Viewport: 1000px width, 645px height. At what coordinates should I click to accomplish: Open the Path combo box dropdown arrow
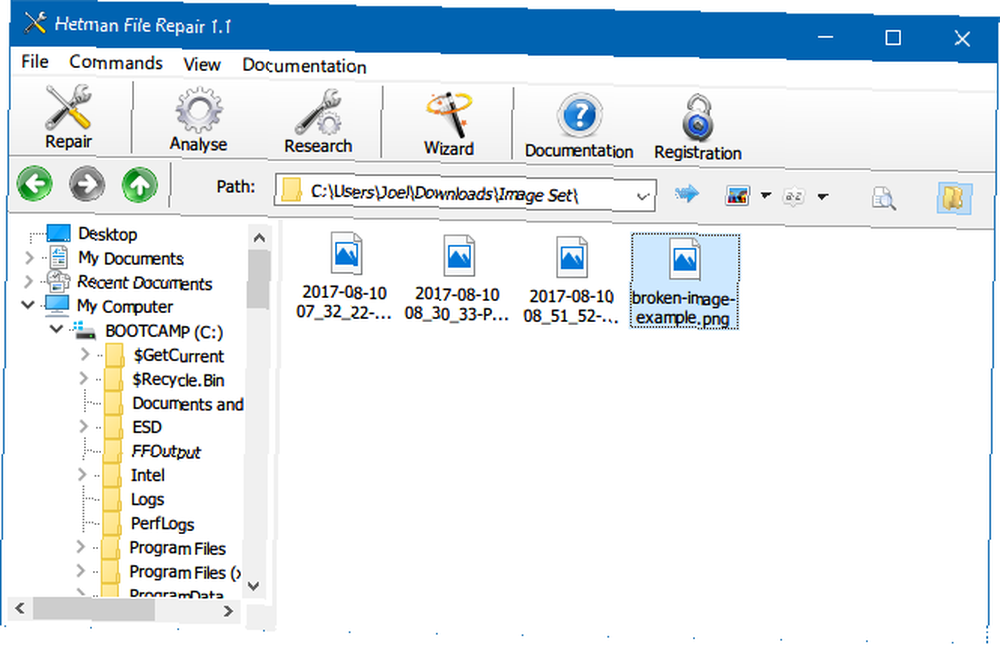tap(643, 196)
